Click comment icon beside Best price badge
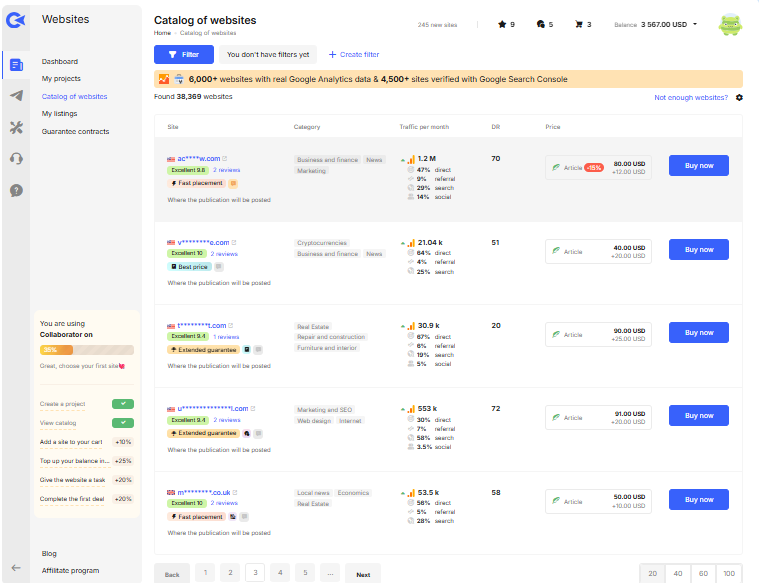 click(219, 267)
